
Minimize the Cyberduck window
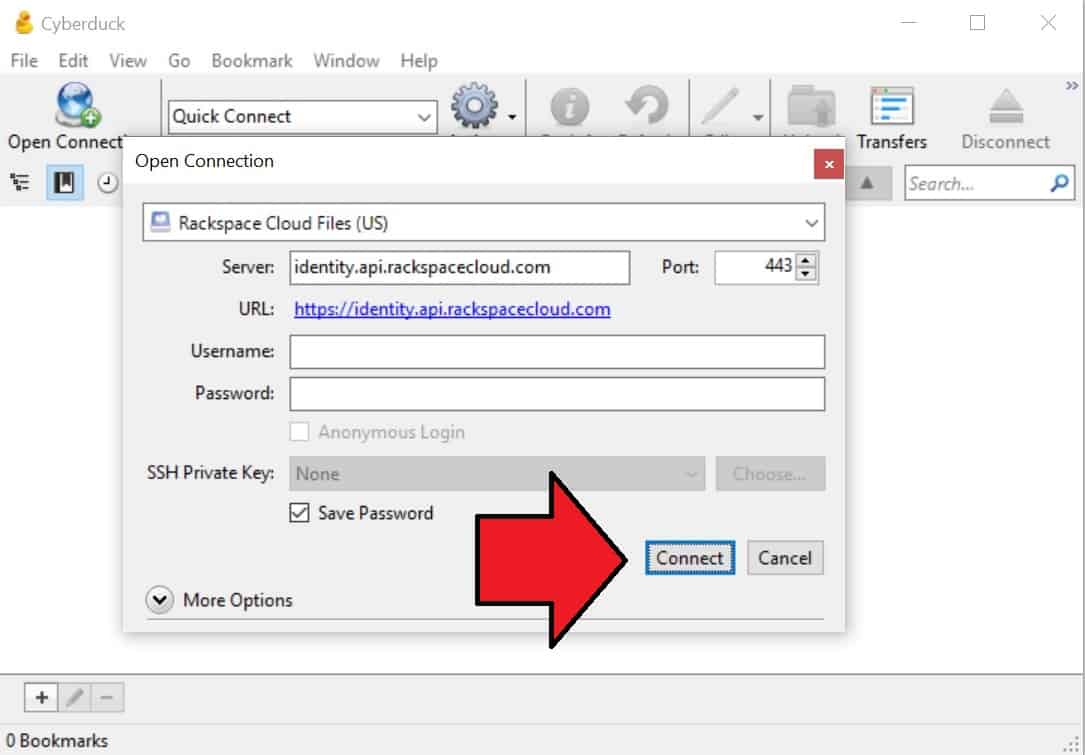click(909, 23)
